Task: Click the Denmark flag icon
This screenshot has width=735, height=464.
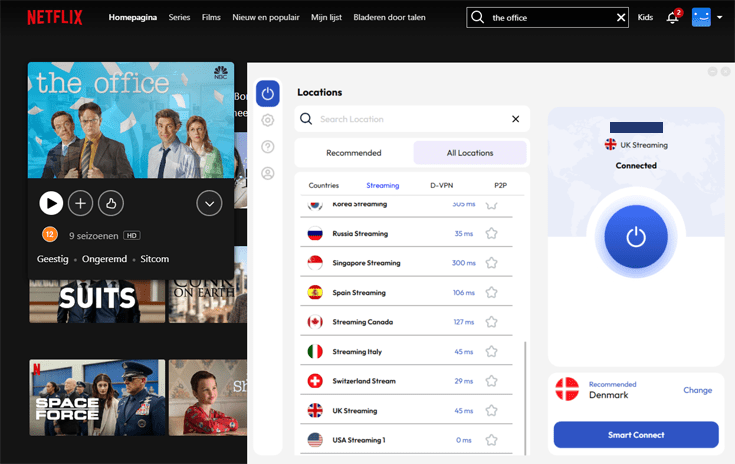Action: click(x=567, y=389)
